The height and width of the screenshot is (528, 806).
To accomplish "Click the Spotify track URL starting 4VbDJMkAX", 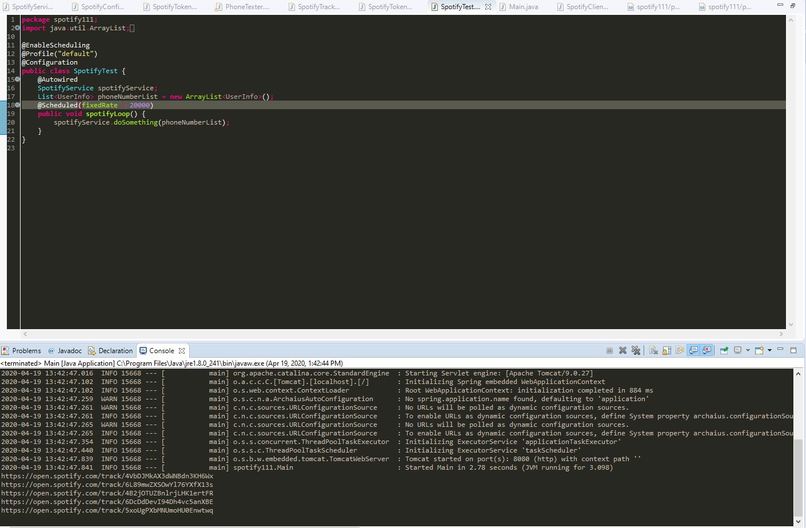I will pyautogui.click(x=107, y=476).
